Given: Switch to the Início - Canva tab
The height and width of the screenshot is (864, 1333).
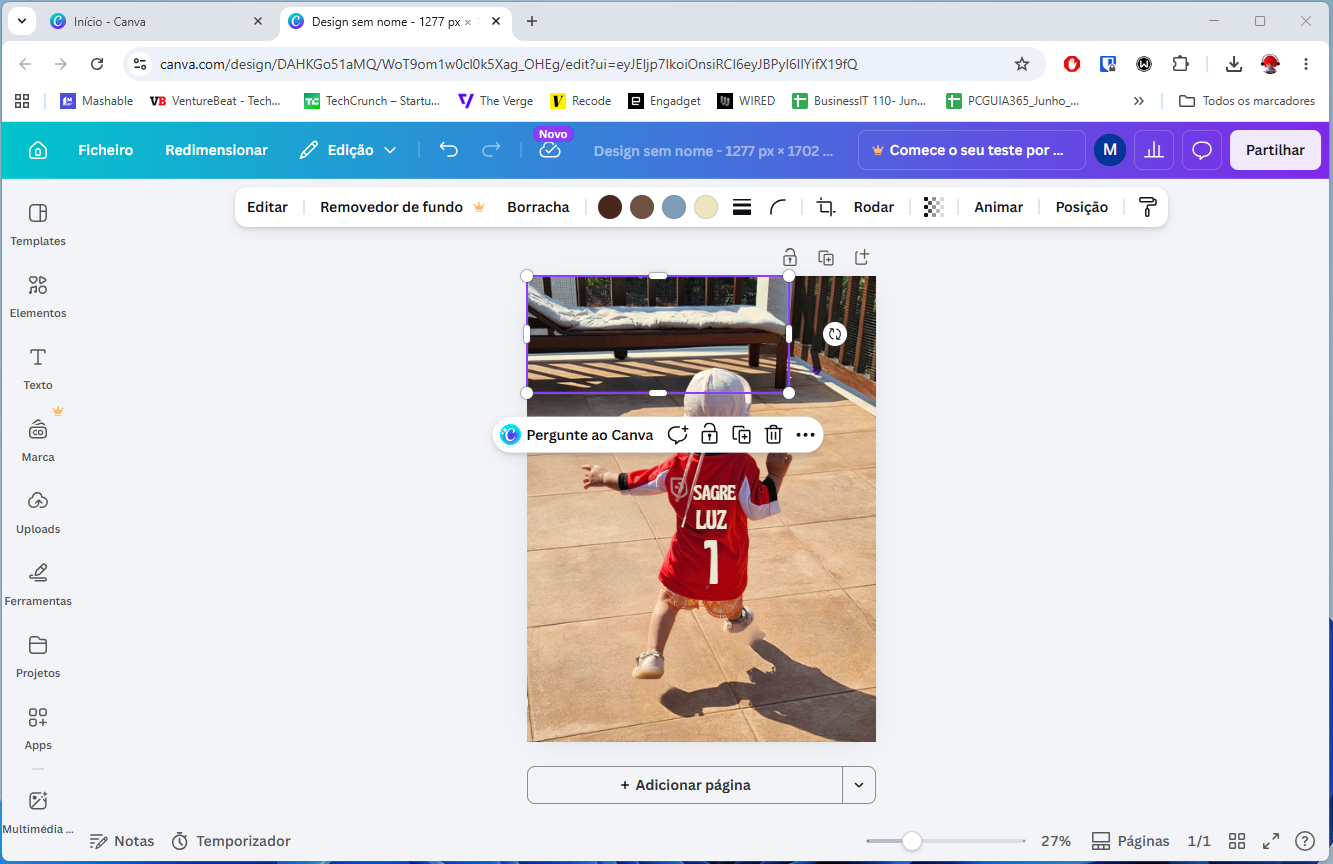Looking at the screenshot, I should (x=156, y=21).
